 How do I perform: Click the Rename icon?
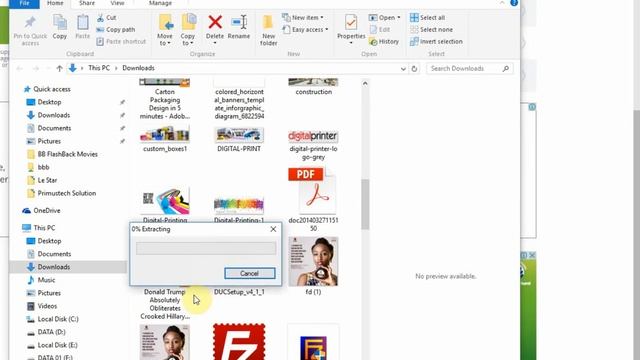(239, 22)
